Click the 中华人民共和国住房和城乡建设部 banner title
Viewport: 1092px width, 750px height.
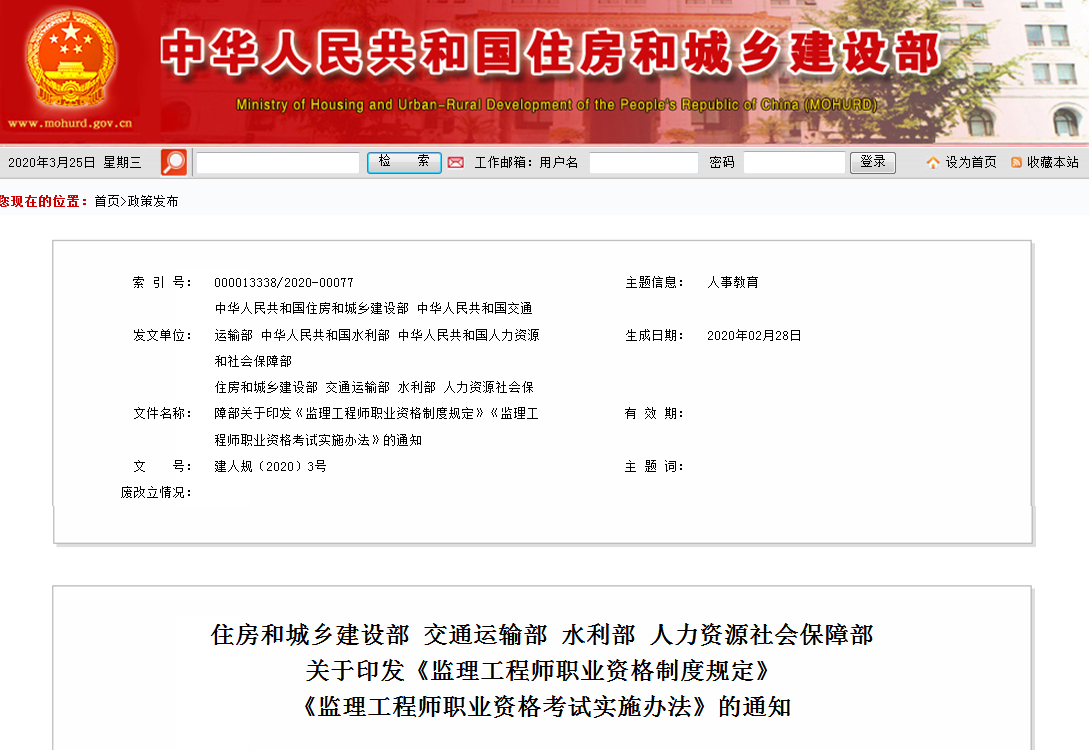[x=550, y=53]
